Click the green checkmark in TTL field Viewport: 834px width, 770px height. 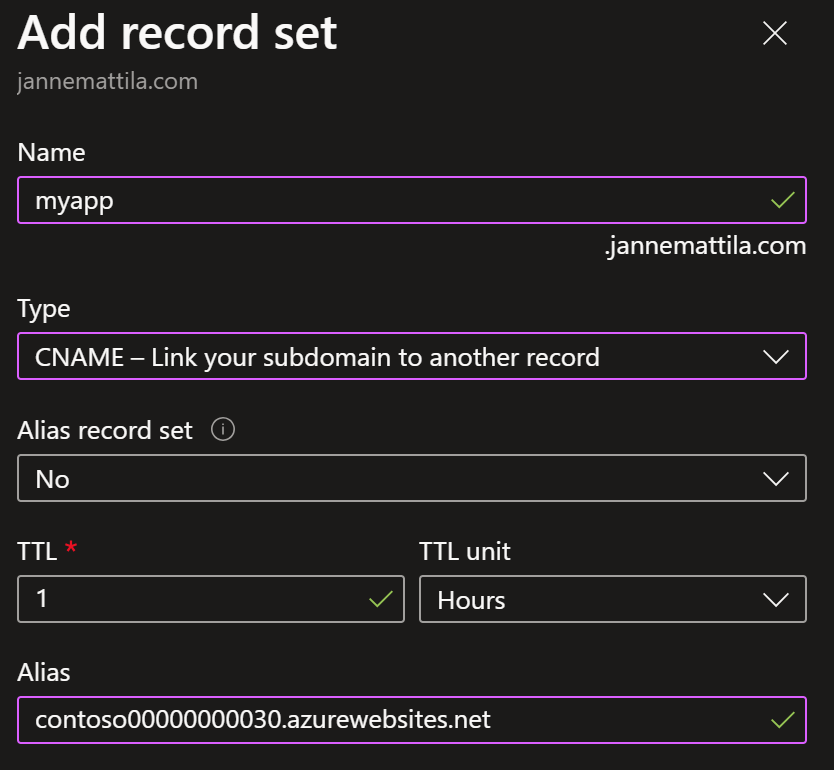(381, 599)
